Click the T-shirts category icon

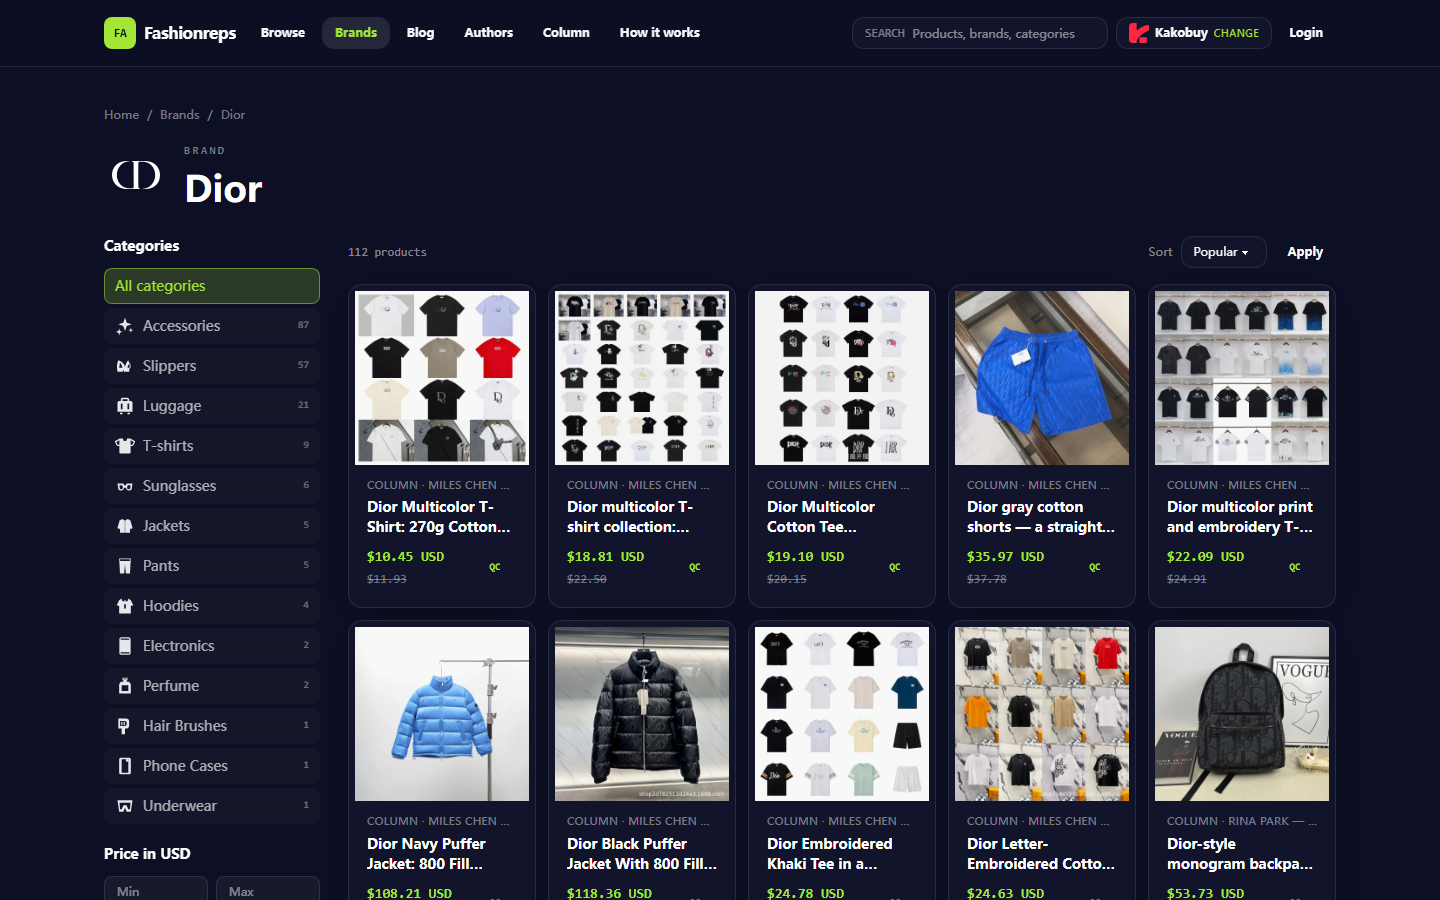coord(125,446)
